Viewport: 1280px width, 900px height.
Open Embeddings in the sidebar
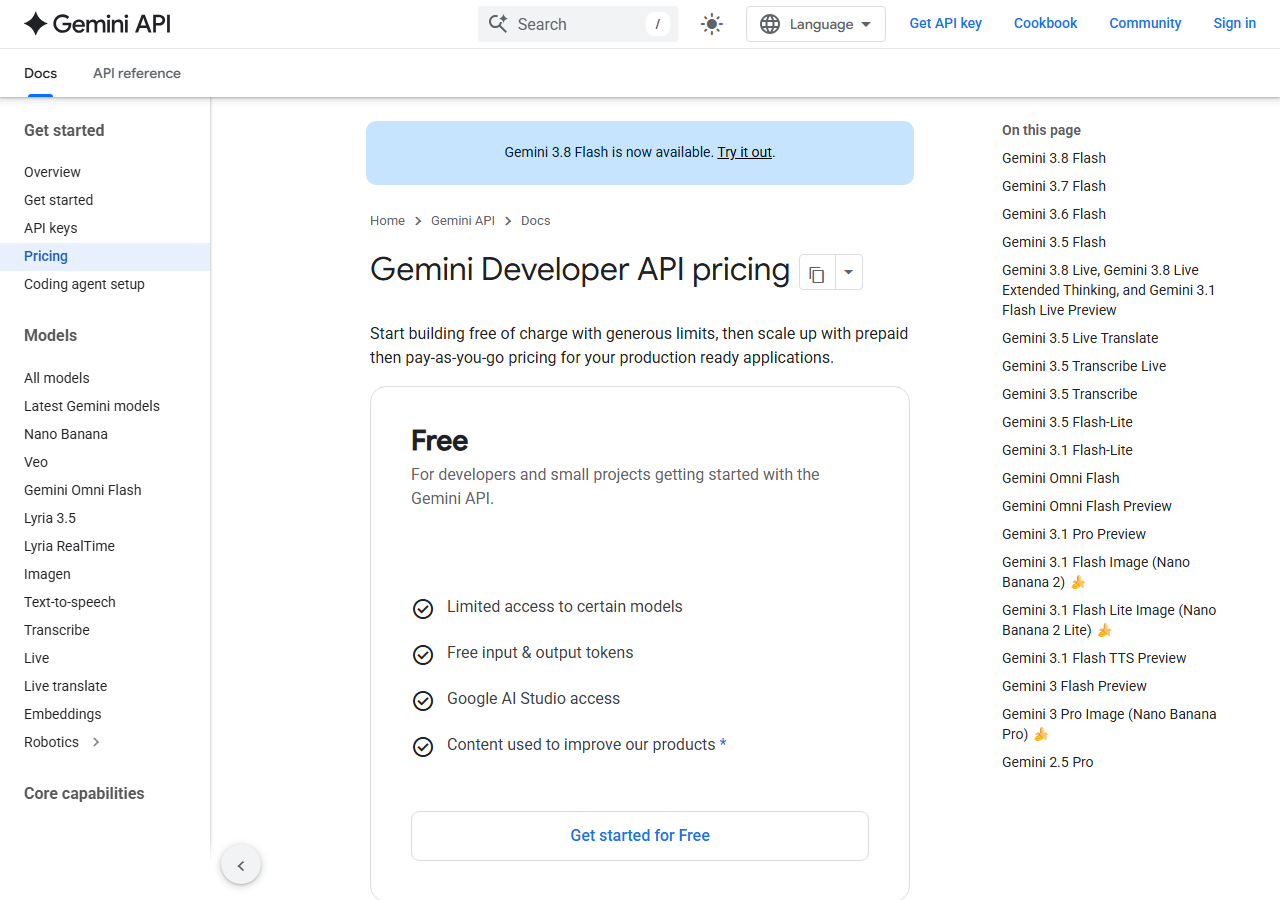(63, 714)
